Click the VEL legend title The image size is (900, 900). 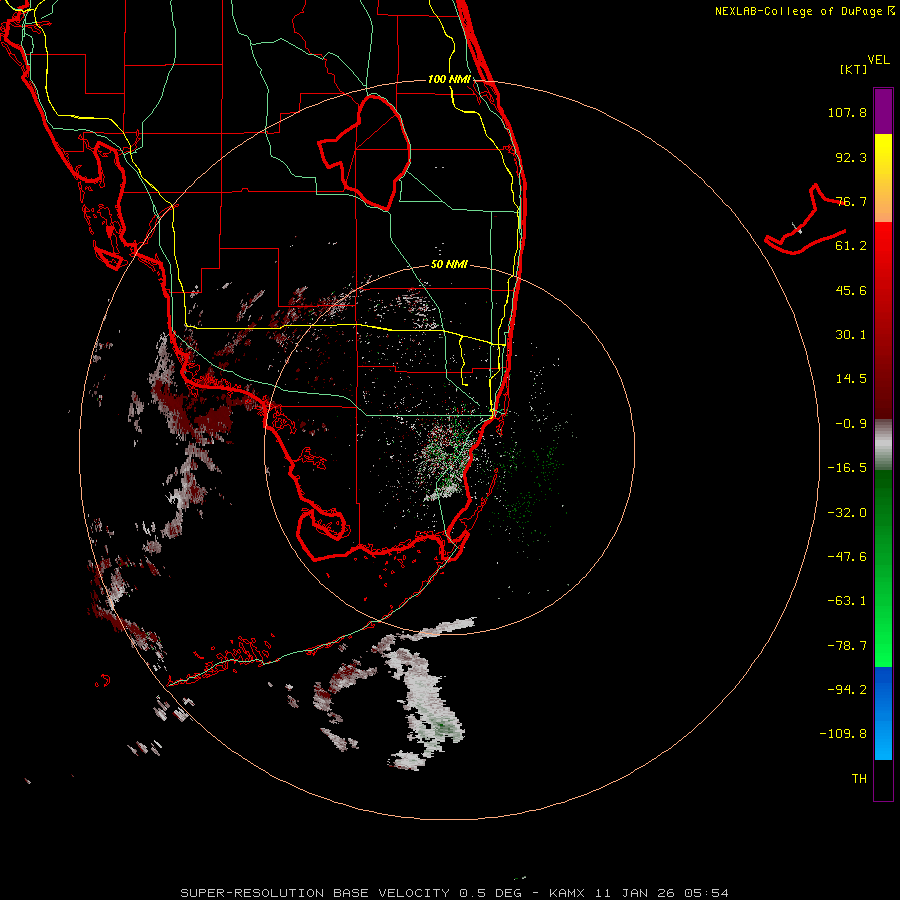click(879, 59)
